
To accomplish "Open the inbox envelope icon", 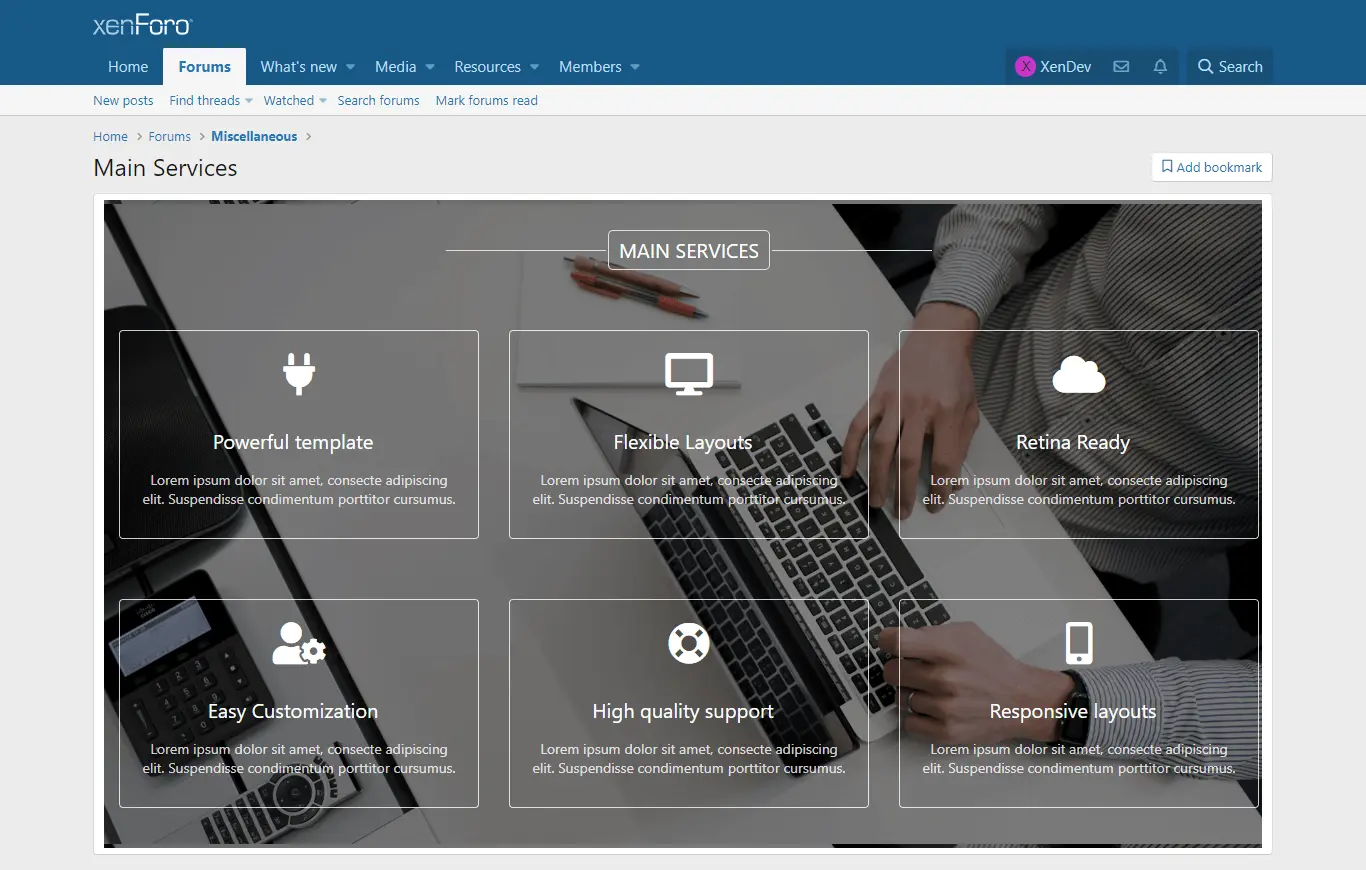I will [x=1121, y=67].
